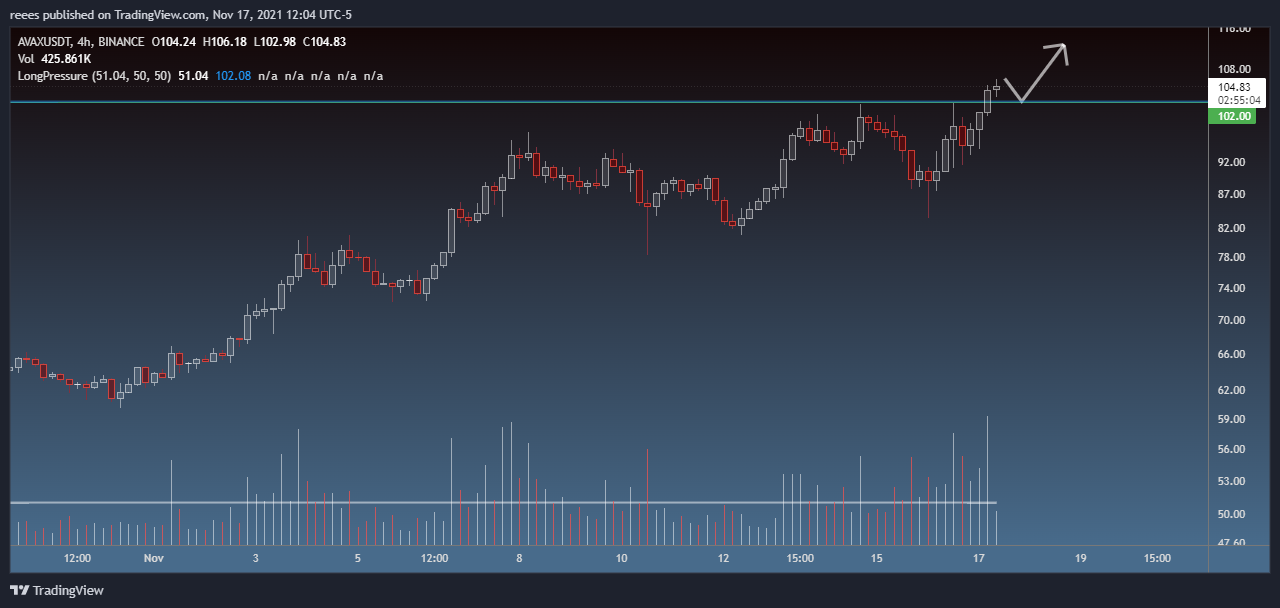Select the AVAXUSDT symbol name in the legend
This screenshot has width=1280, height=608.
point(44,42)
